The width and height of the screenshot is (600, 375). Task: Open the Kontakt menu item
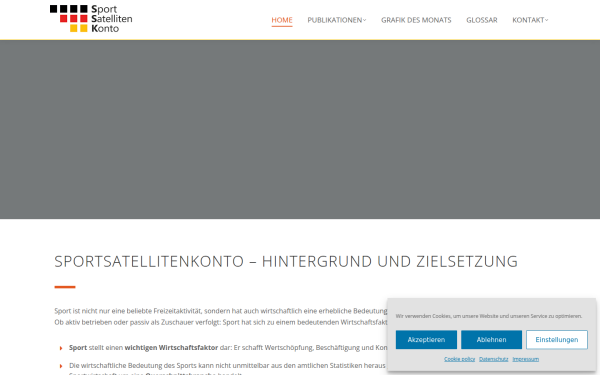pyautogui.click(x=528, y=20)
